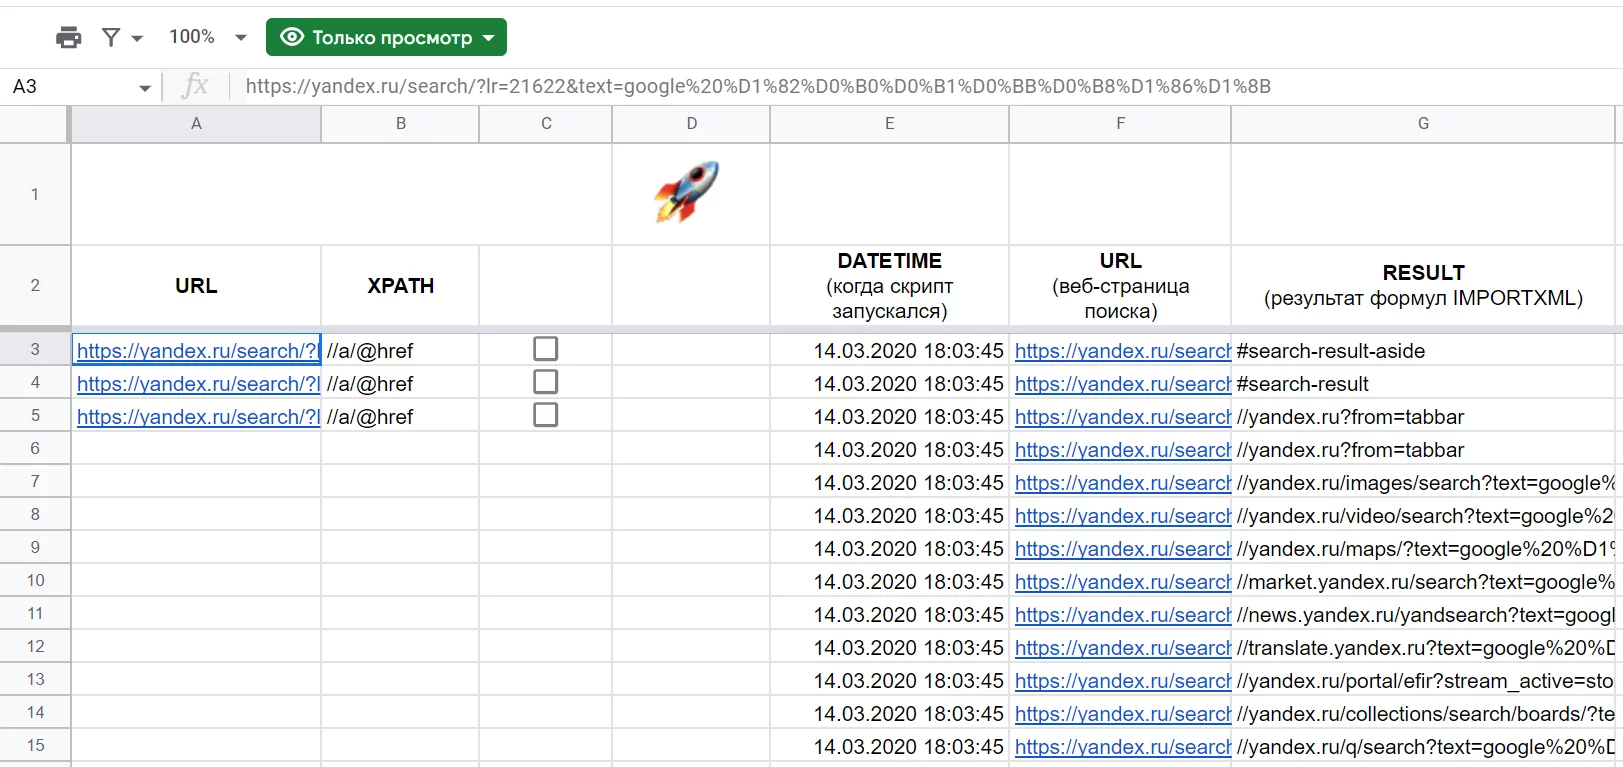
Task: Expand the filter dropdown arrow
Action: pyautogui.click(x=137, y=39)
